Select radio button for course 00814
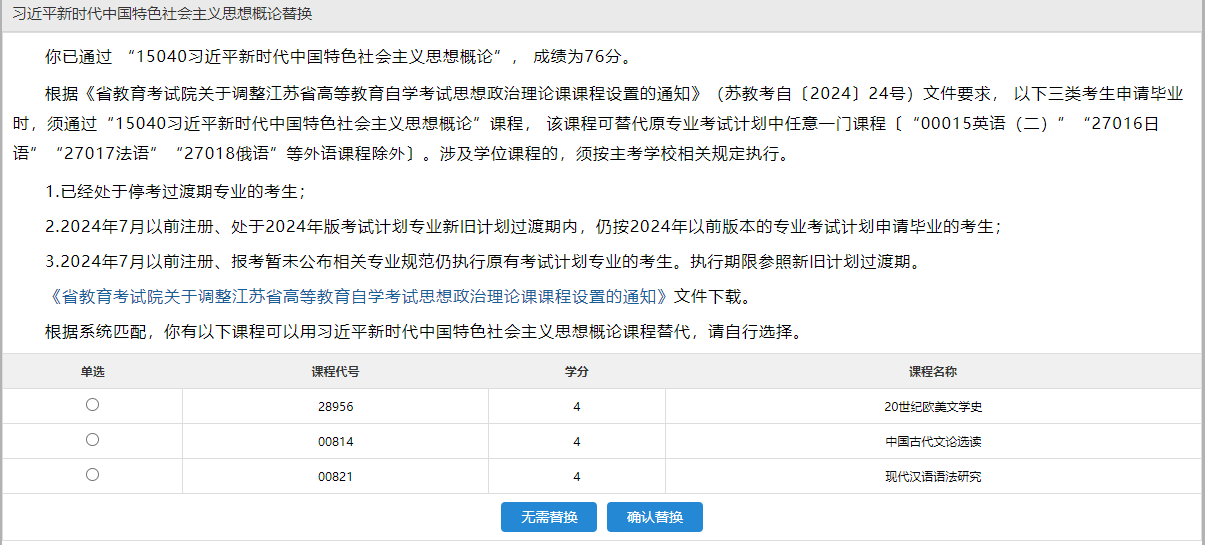 [92, 440]
